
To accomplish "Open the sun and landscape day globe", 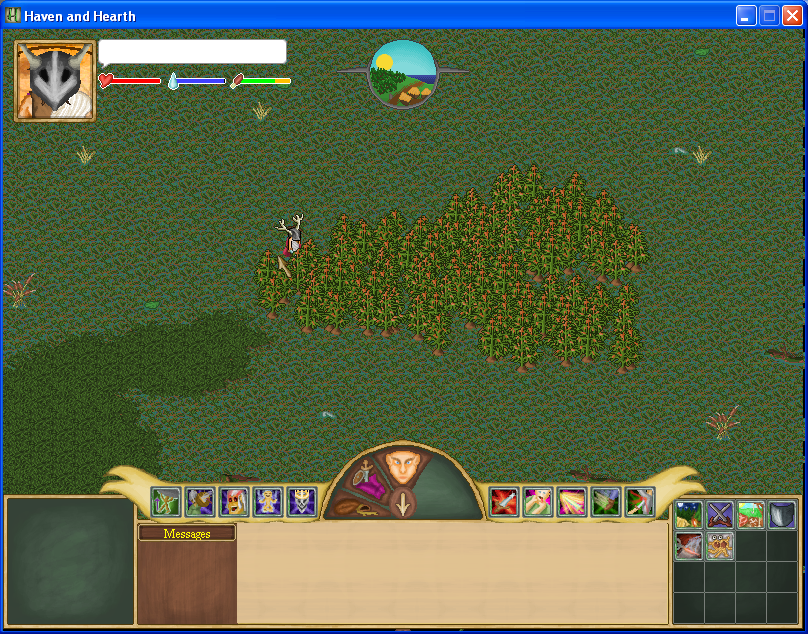I will [403, 74].
